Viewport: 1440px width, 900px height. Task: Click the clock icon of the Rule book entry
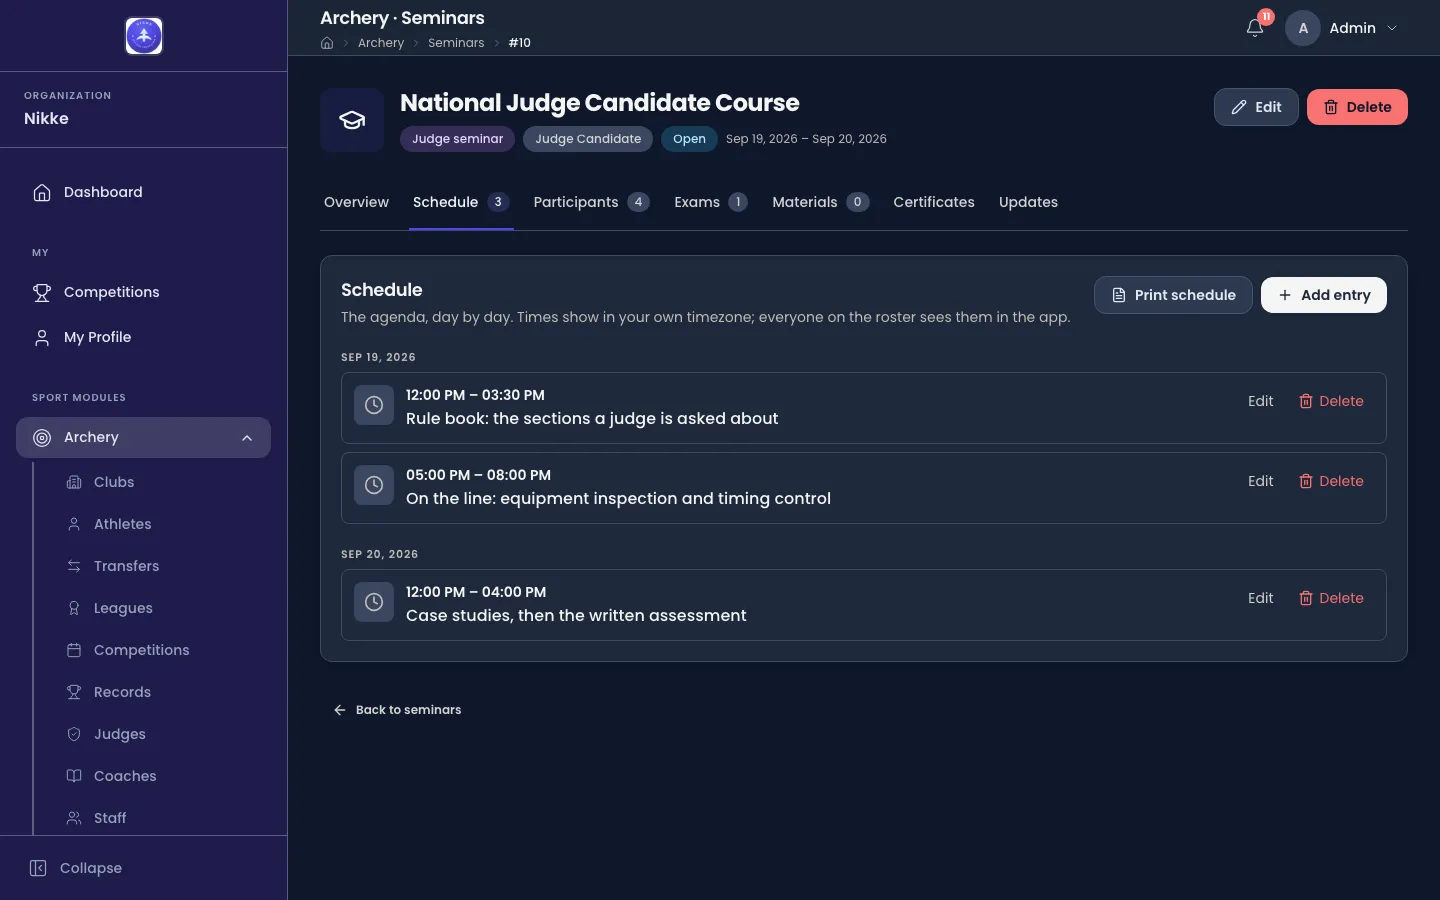point(374,405)
